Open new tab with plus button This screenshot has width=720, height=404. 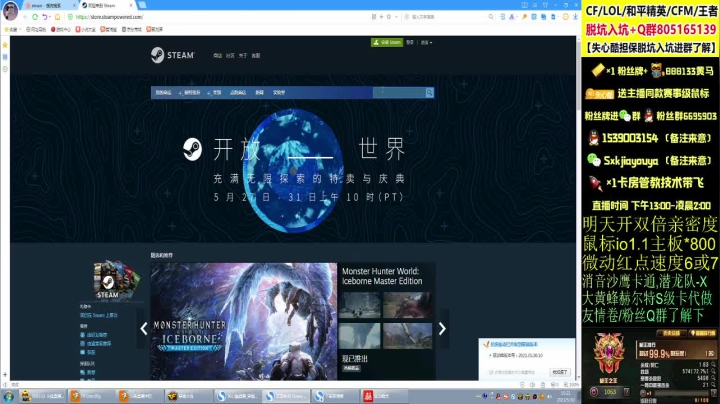[142, 5]
